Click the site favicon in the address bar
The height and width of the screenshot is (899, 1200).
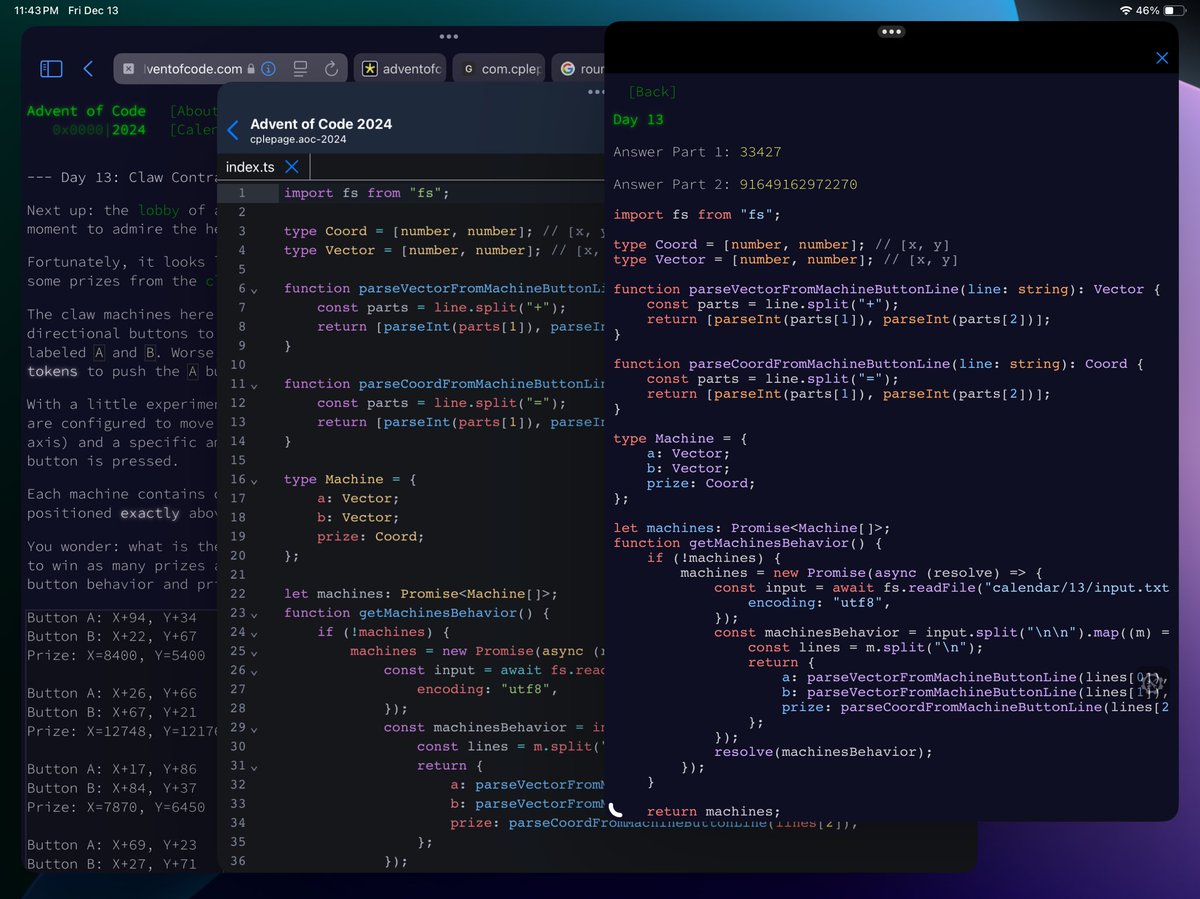[129, 69]
